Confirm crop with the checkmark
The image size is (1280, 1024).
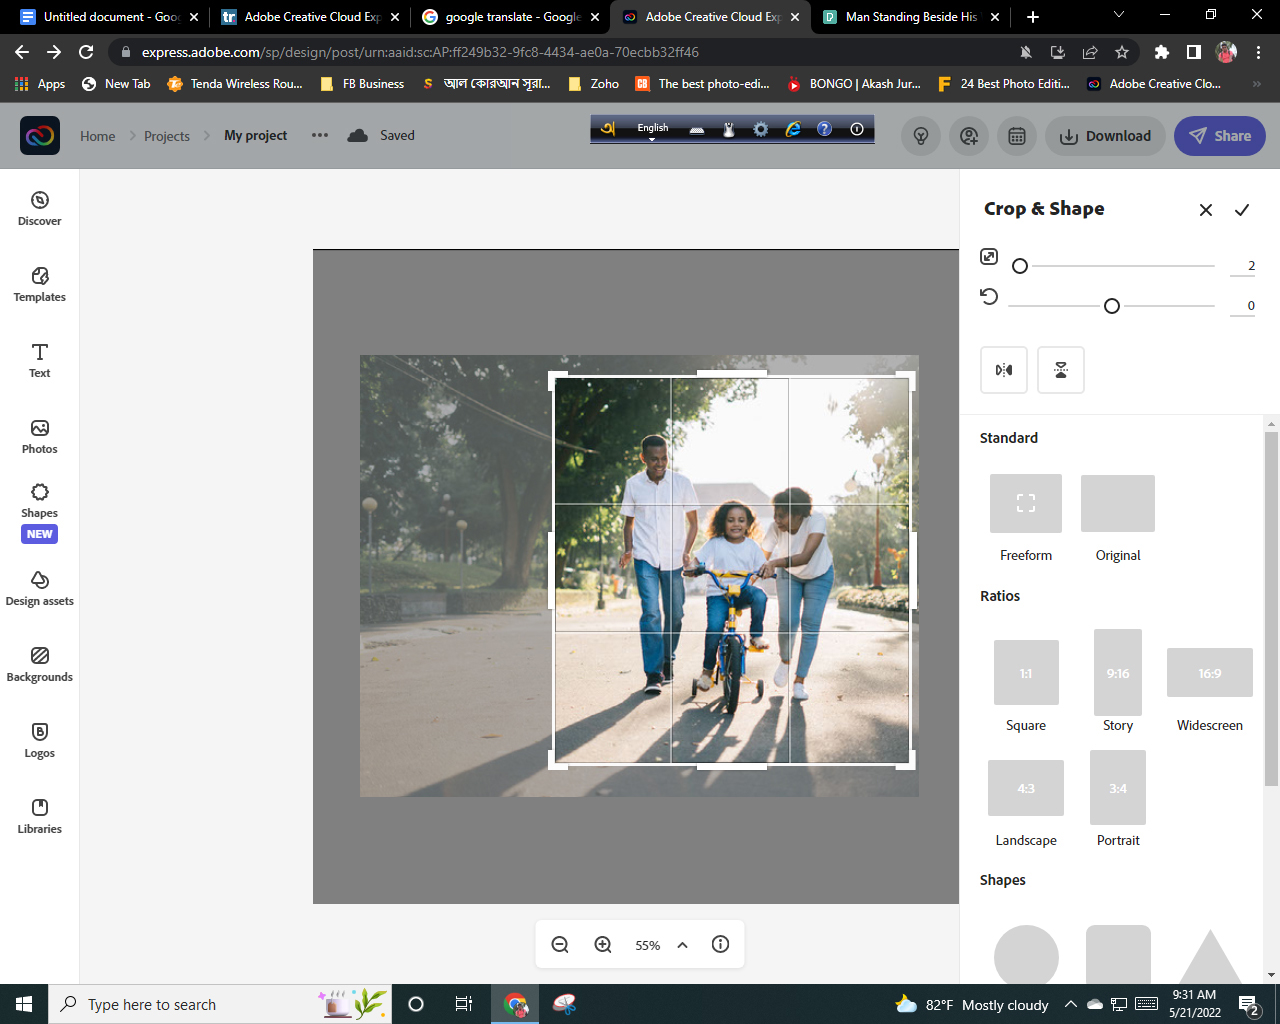click(x=1242, y=209)
